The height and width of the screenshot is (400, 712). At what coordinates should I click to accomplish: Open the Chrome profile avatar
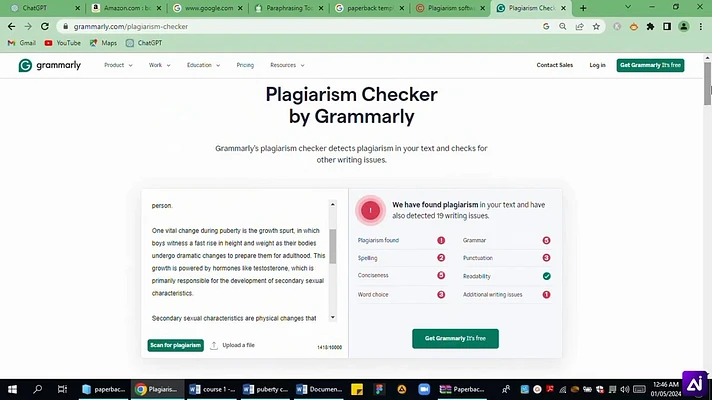tap(683, 27)
